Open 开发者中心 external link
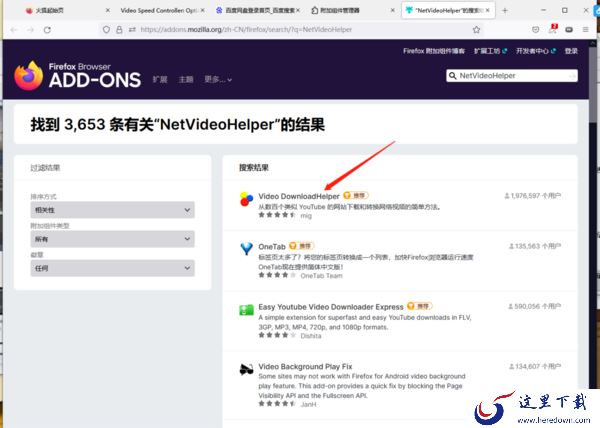The height and width of the screenshot is (428, 600). [x=536, y=51]
